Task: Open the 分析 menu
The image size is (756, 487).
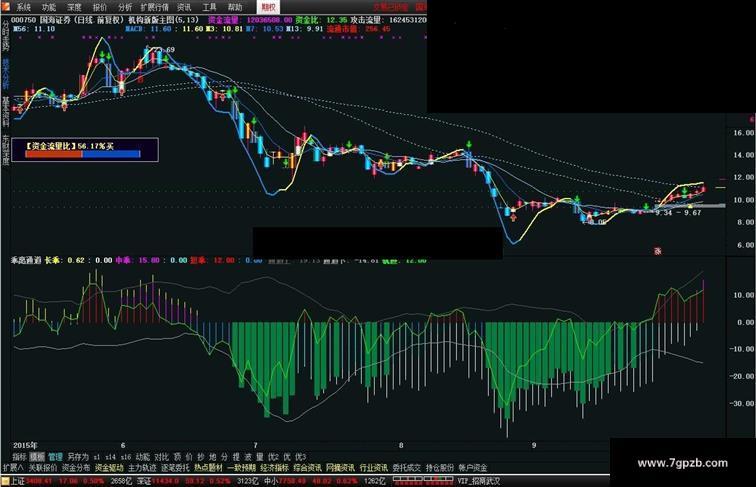Action: click(125, 7)
